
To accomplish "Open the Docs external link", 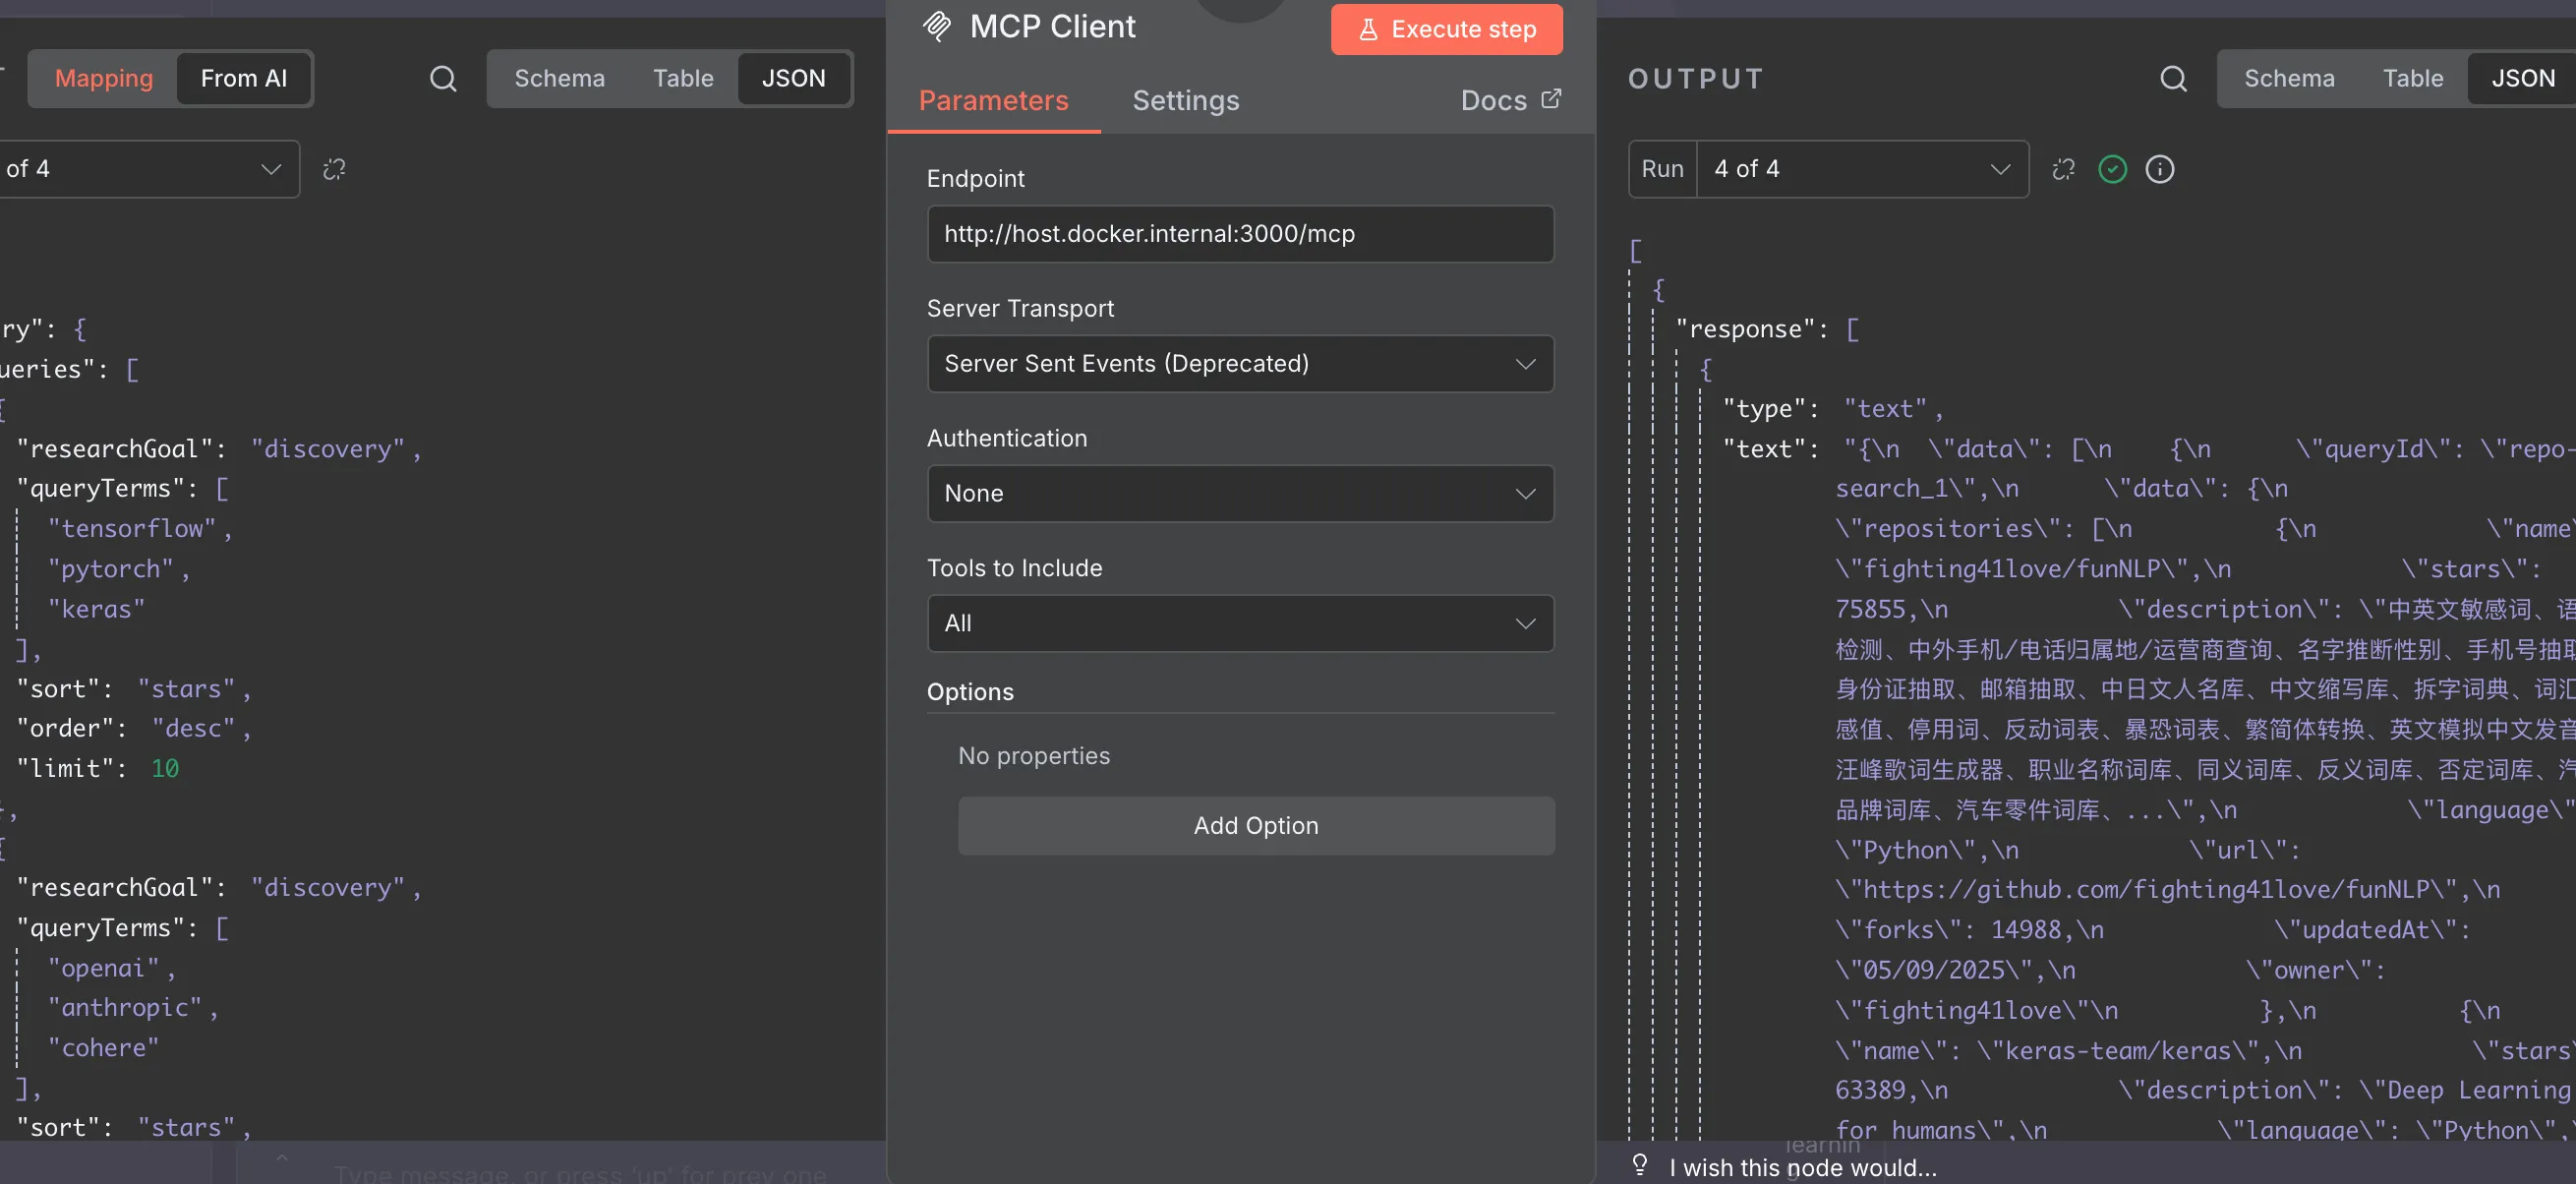I will click(1510, 100).
